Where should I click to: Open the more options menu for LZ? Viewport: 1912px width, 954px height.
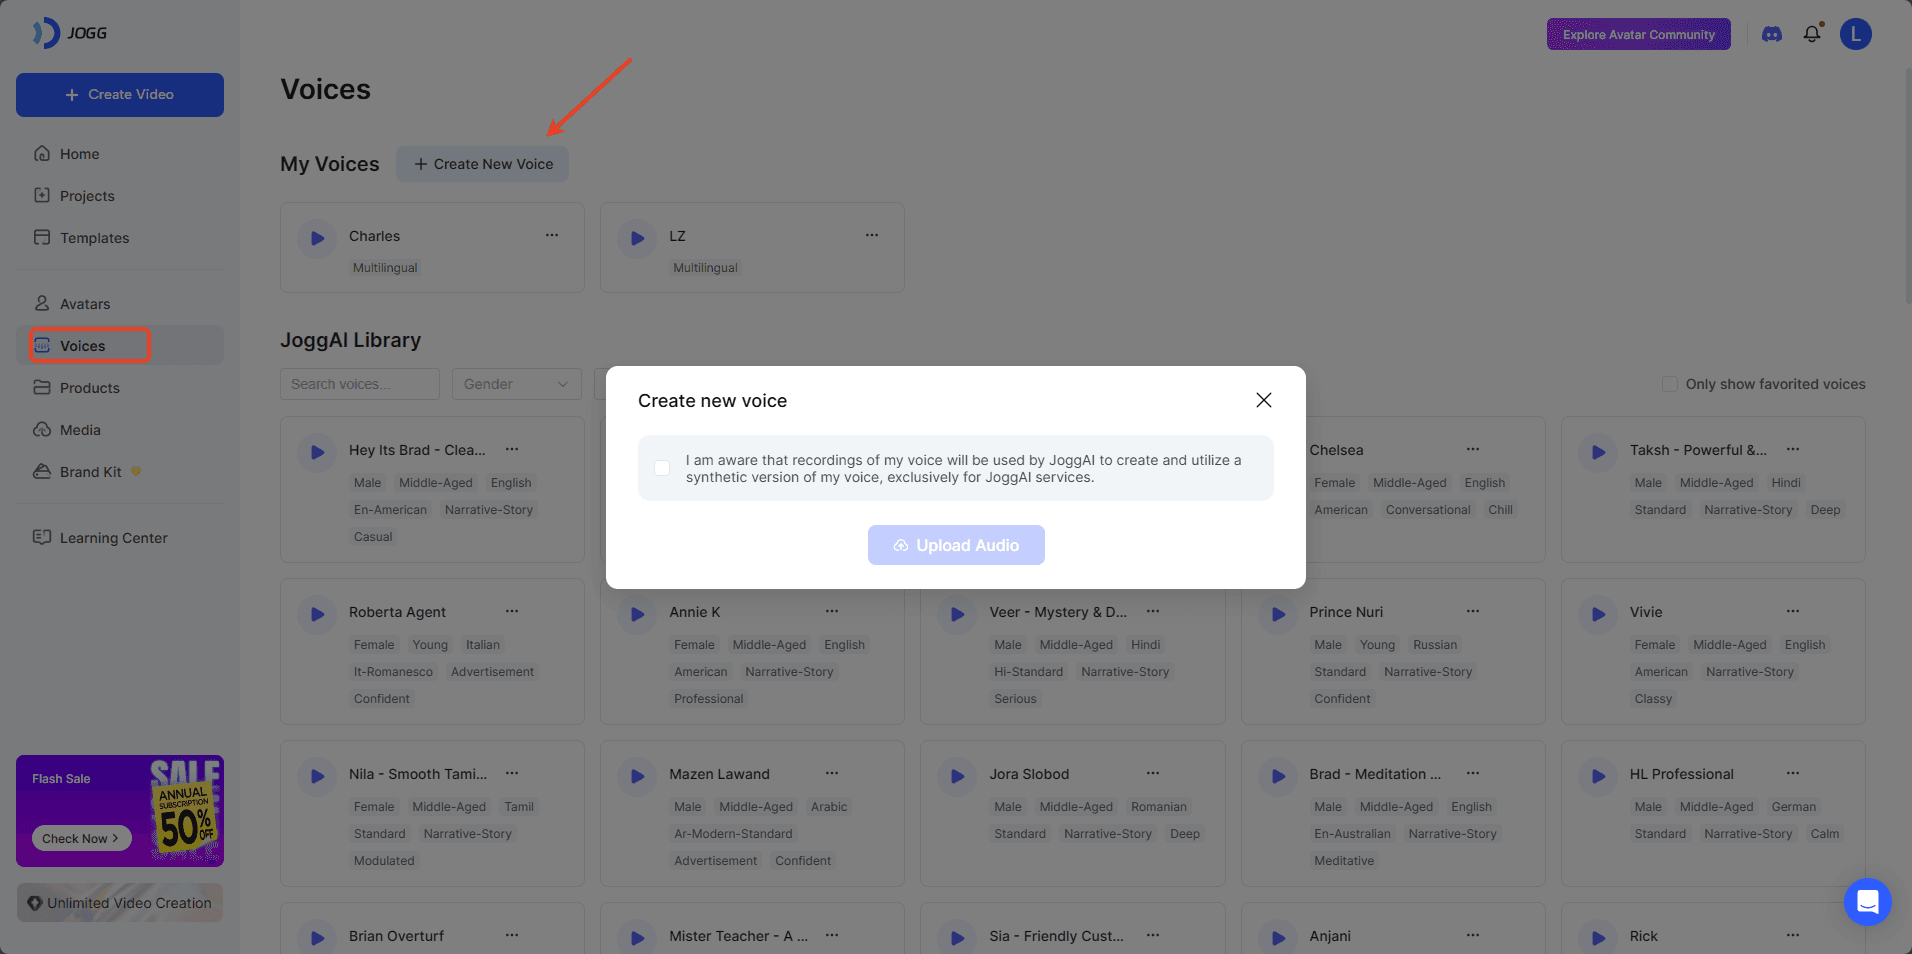pos(872,235)
